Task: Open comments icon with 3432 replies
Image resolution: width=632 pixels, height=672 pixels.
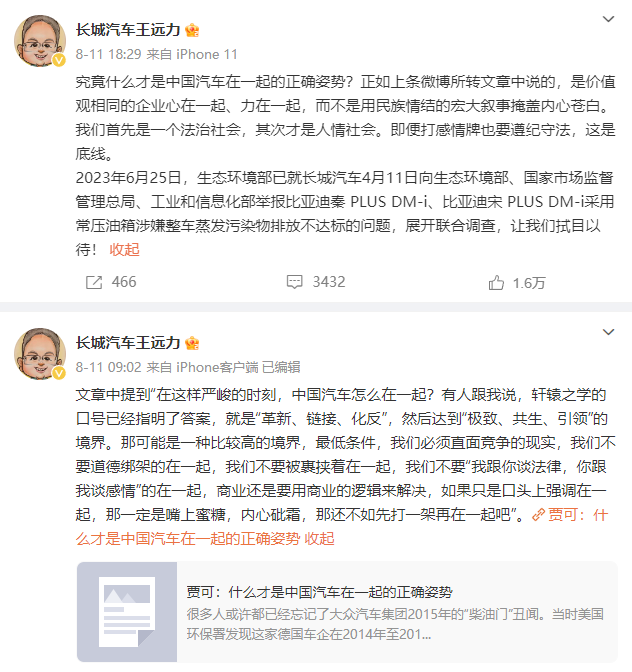Action: click(x=294, y=282)
